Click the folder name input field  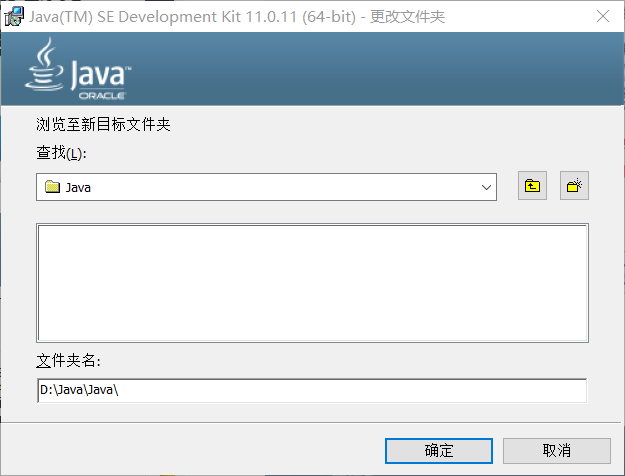click(312, 390)
